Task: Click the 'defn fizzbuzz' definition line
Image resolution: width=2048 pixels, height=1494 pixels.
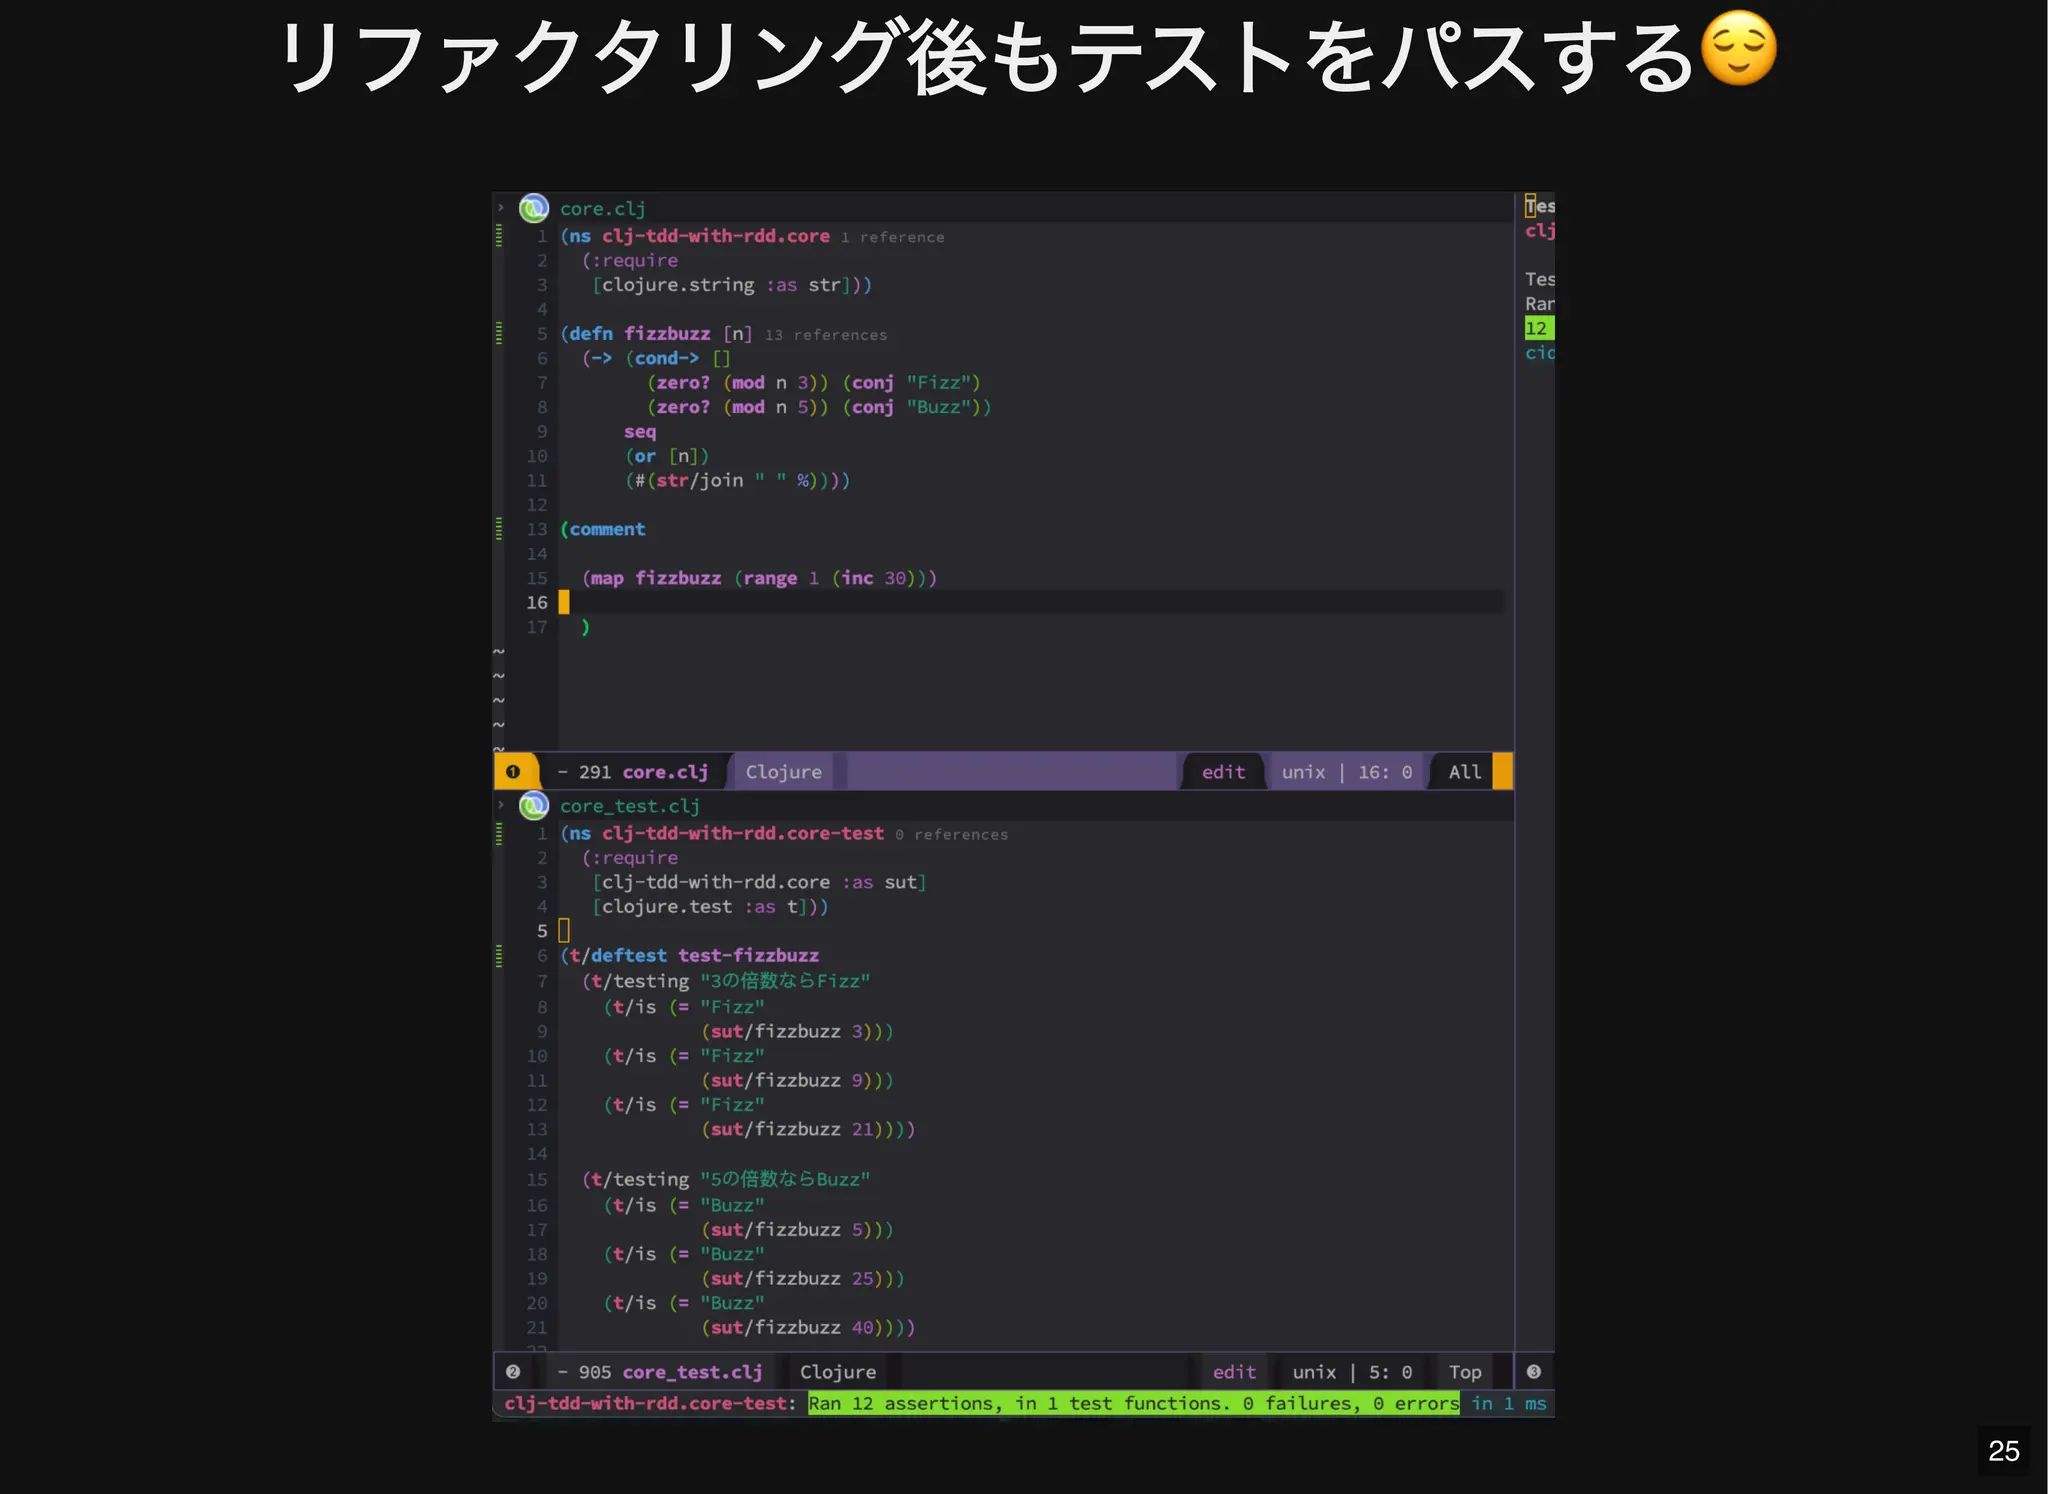Action: 656,334
